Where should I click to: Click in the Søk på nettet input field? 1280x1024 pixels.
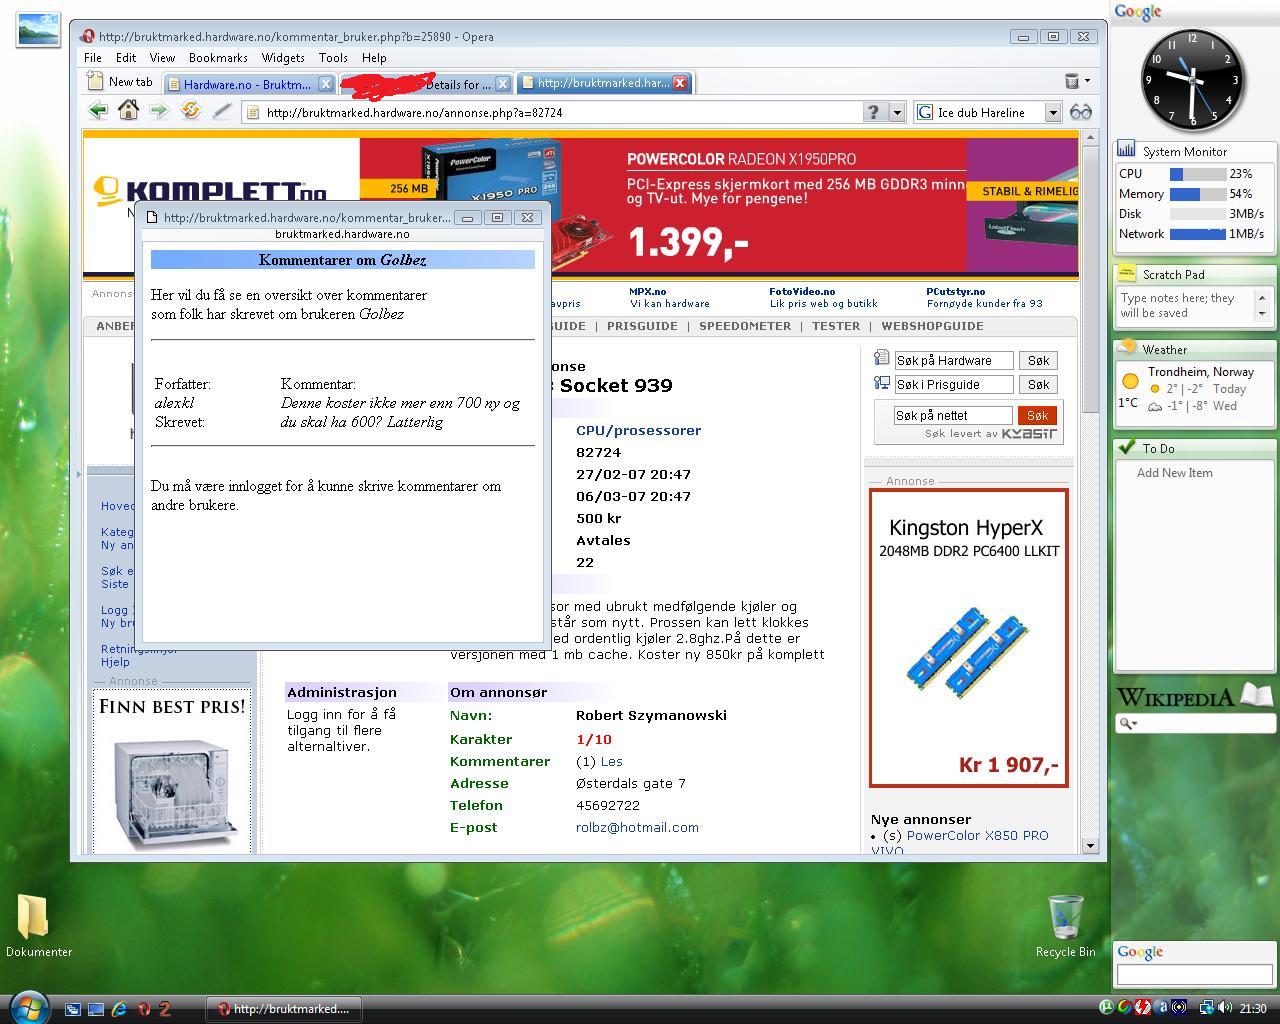pos(953,415)
